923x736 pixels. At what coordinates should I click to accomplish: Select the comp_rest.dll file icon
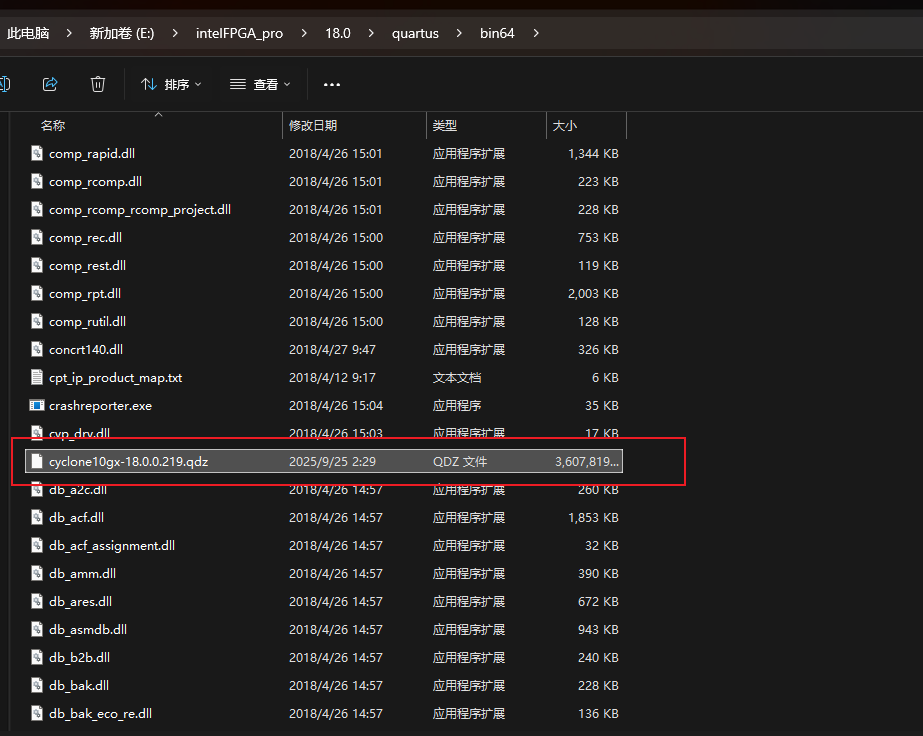coord(36,265)
